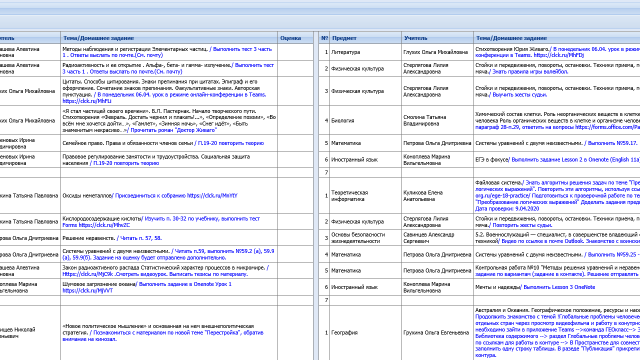Open "П.19-20 повторить теорию" link in Семейное право row
Image resolution: width=640 pixels, height=360 pixels.
[231, 143]
